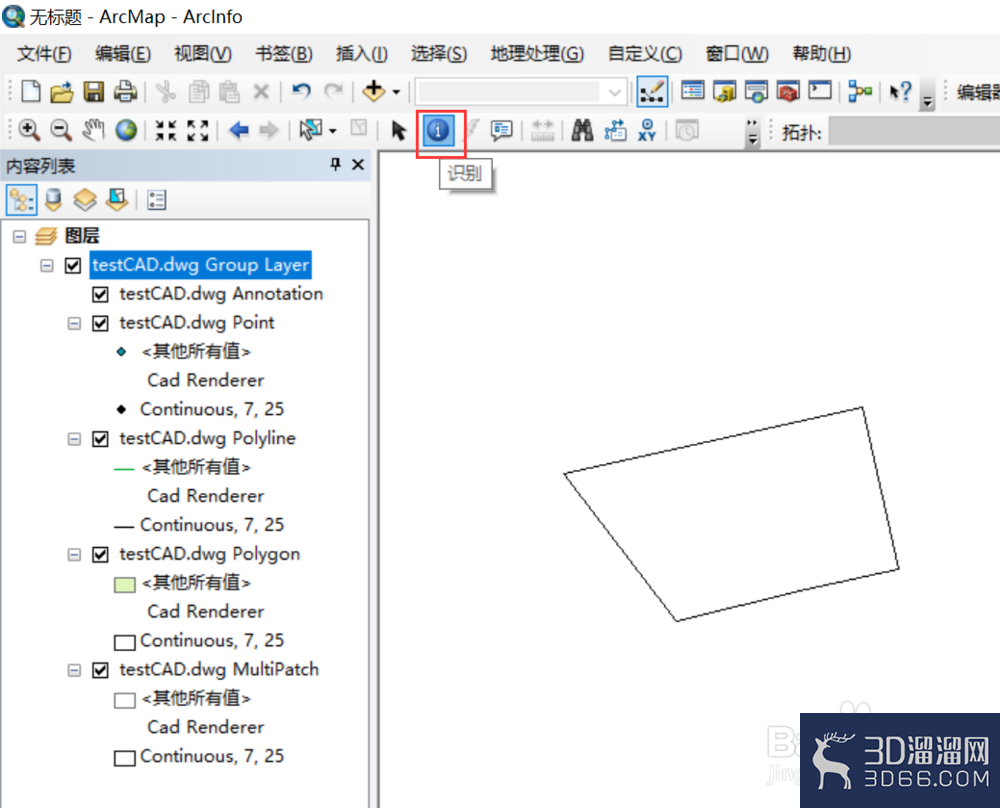The height and width of the screenshot is (808, 1000).
Task: Open the 文件 menu
Action: tap(42, 53)
